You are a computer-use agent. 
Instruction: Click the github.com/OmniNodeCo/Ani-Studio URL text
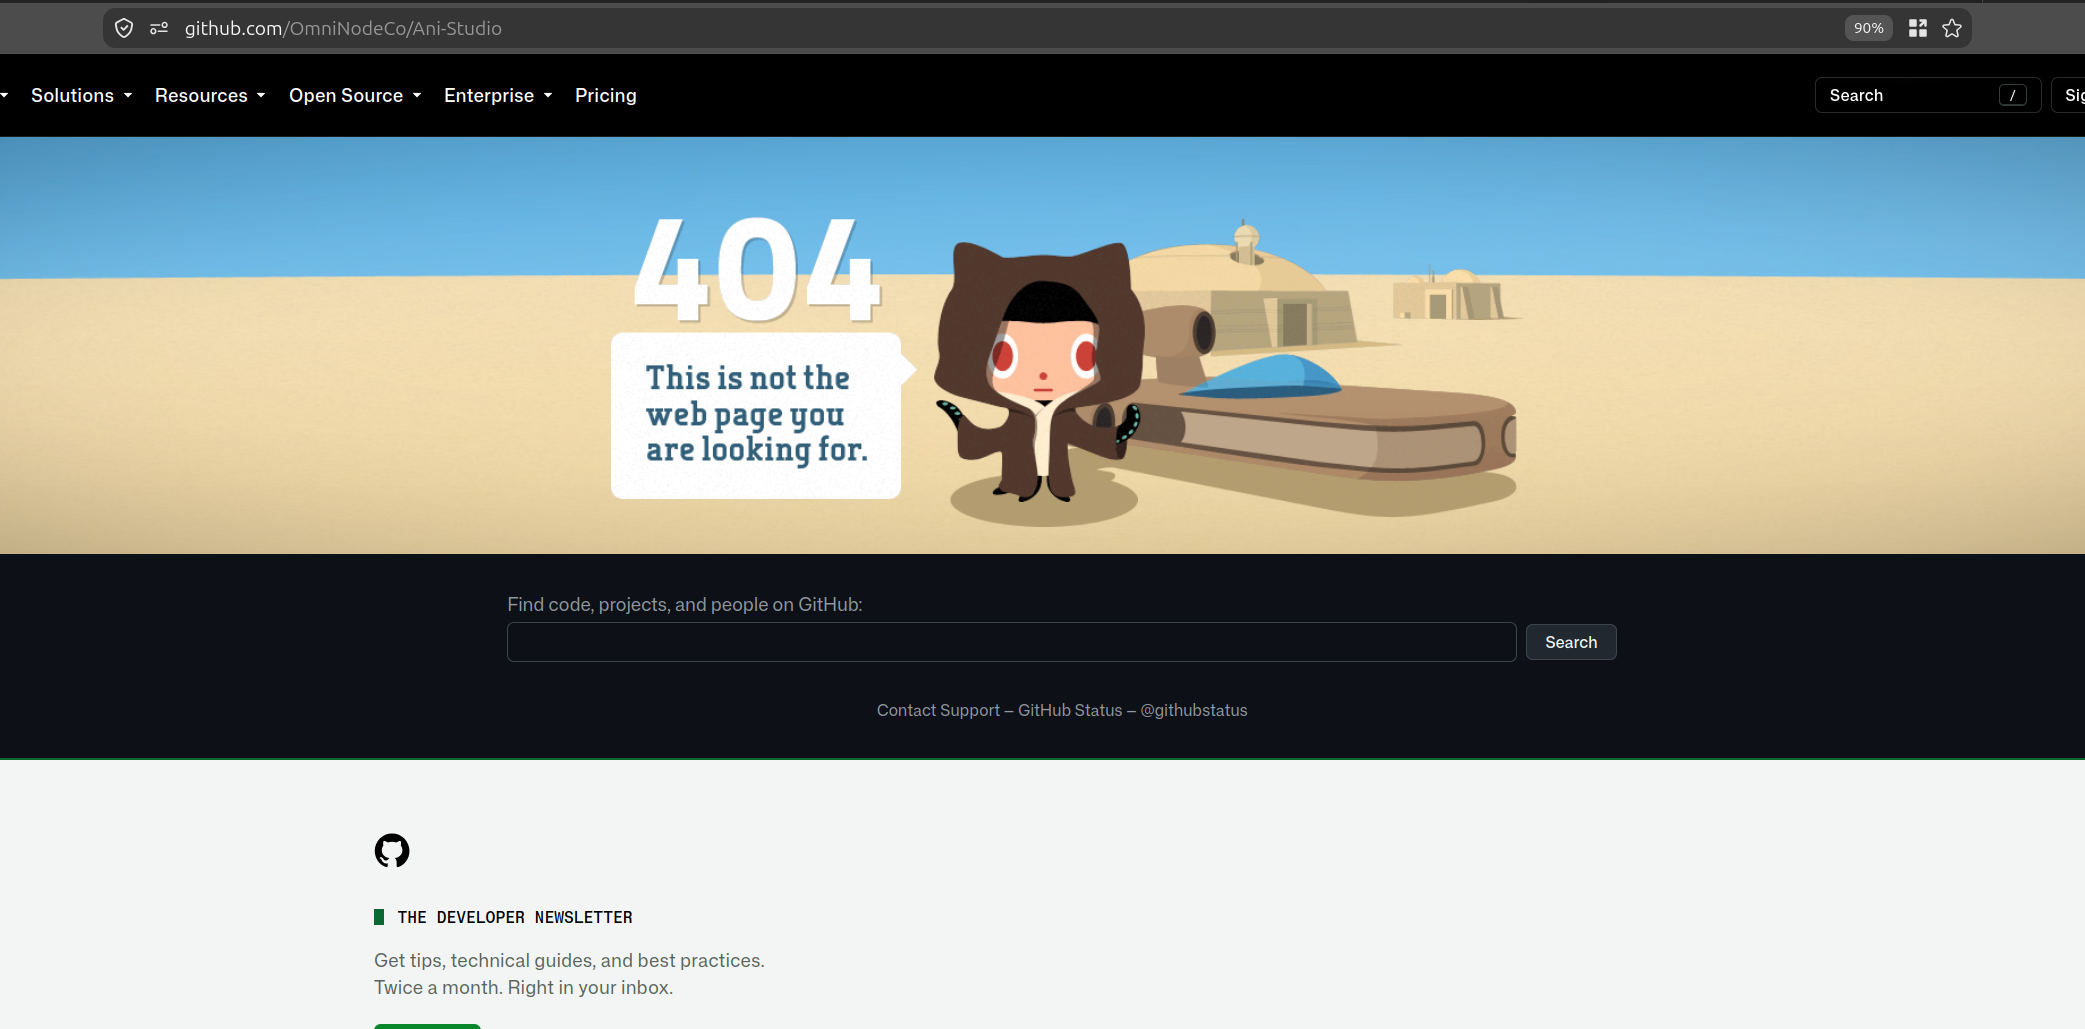pos(343,28)
